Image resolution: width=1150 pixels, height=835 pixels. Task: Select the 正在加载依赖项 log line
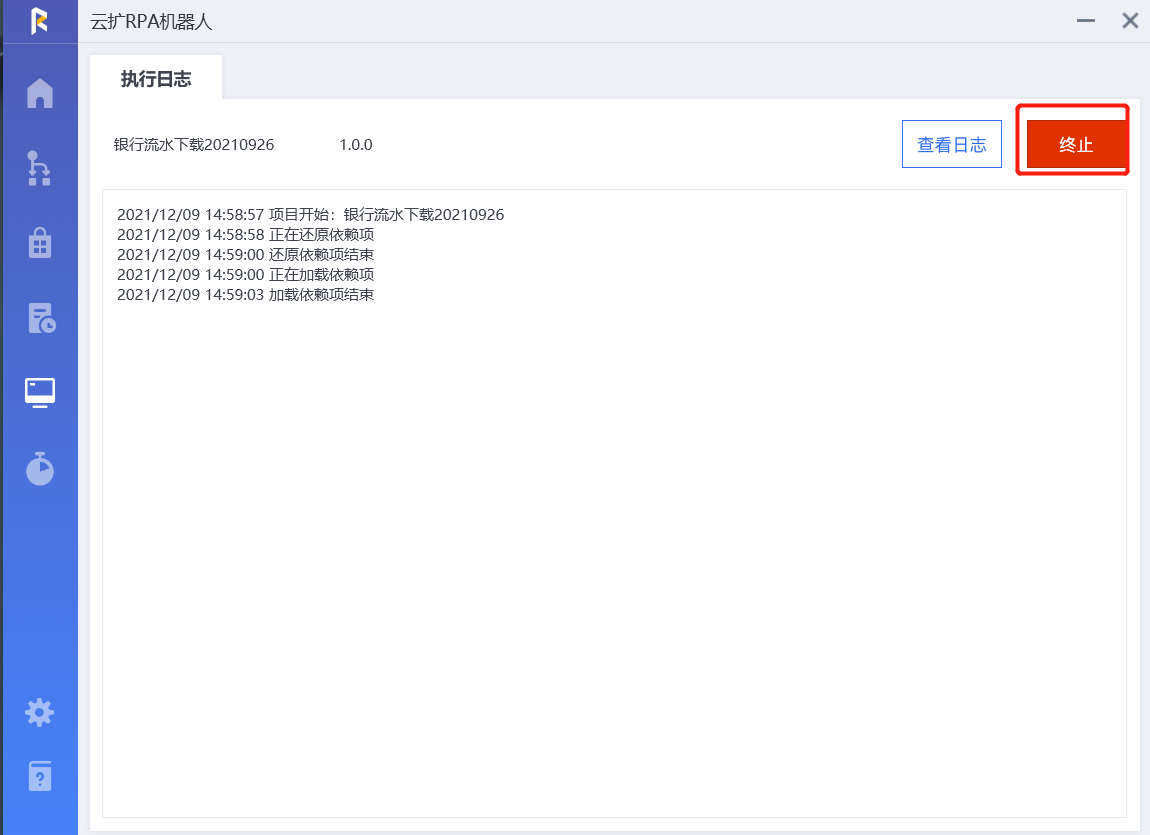point(245,275)
